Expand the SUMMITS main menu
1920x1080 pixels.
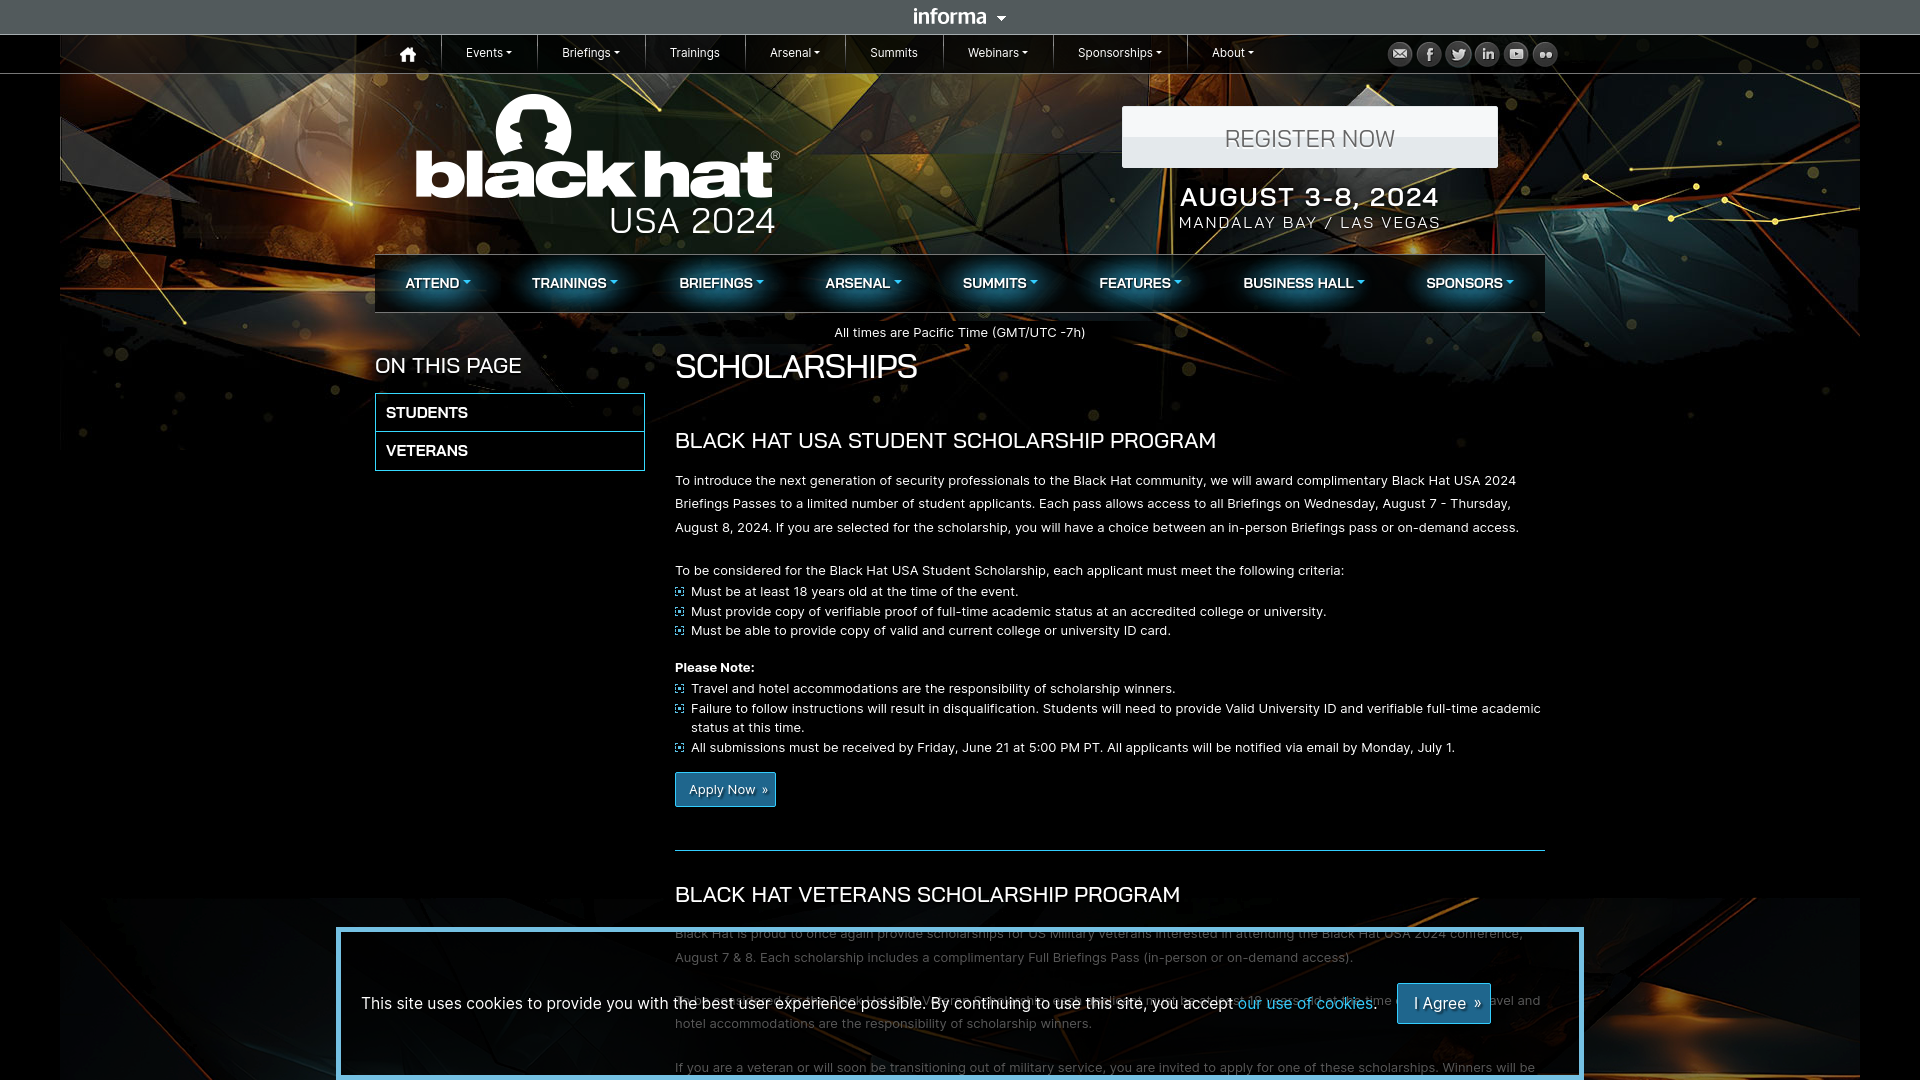(1000, 283)
